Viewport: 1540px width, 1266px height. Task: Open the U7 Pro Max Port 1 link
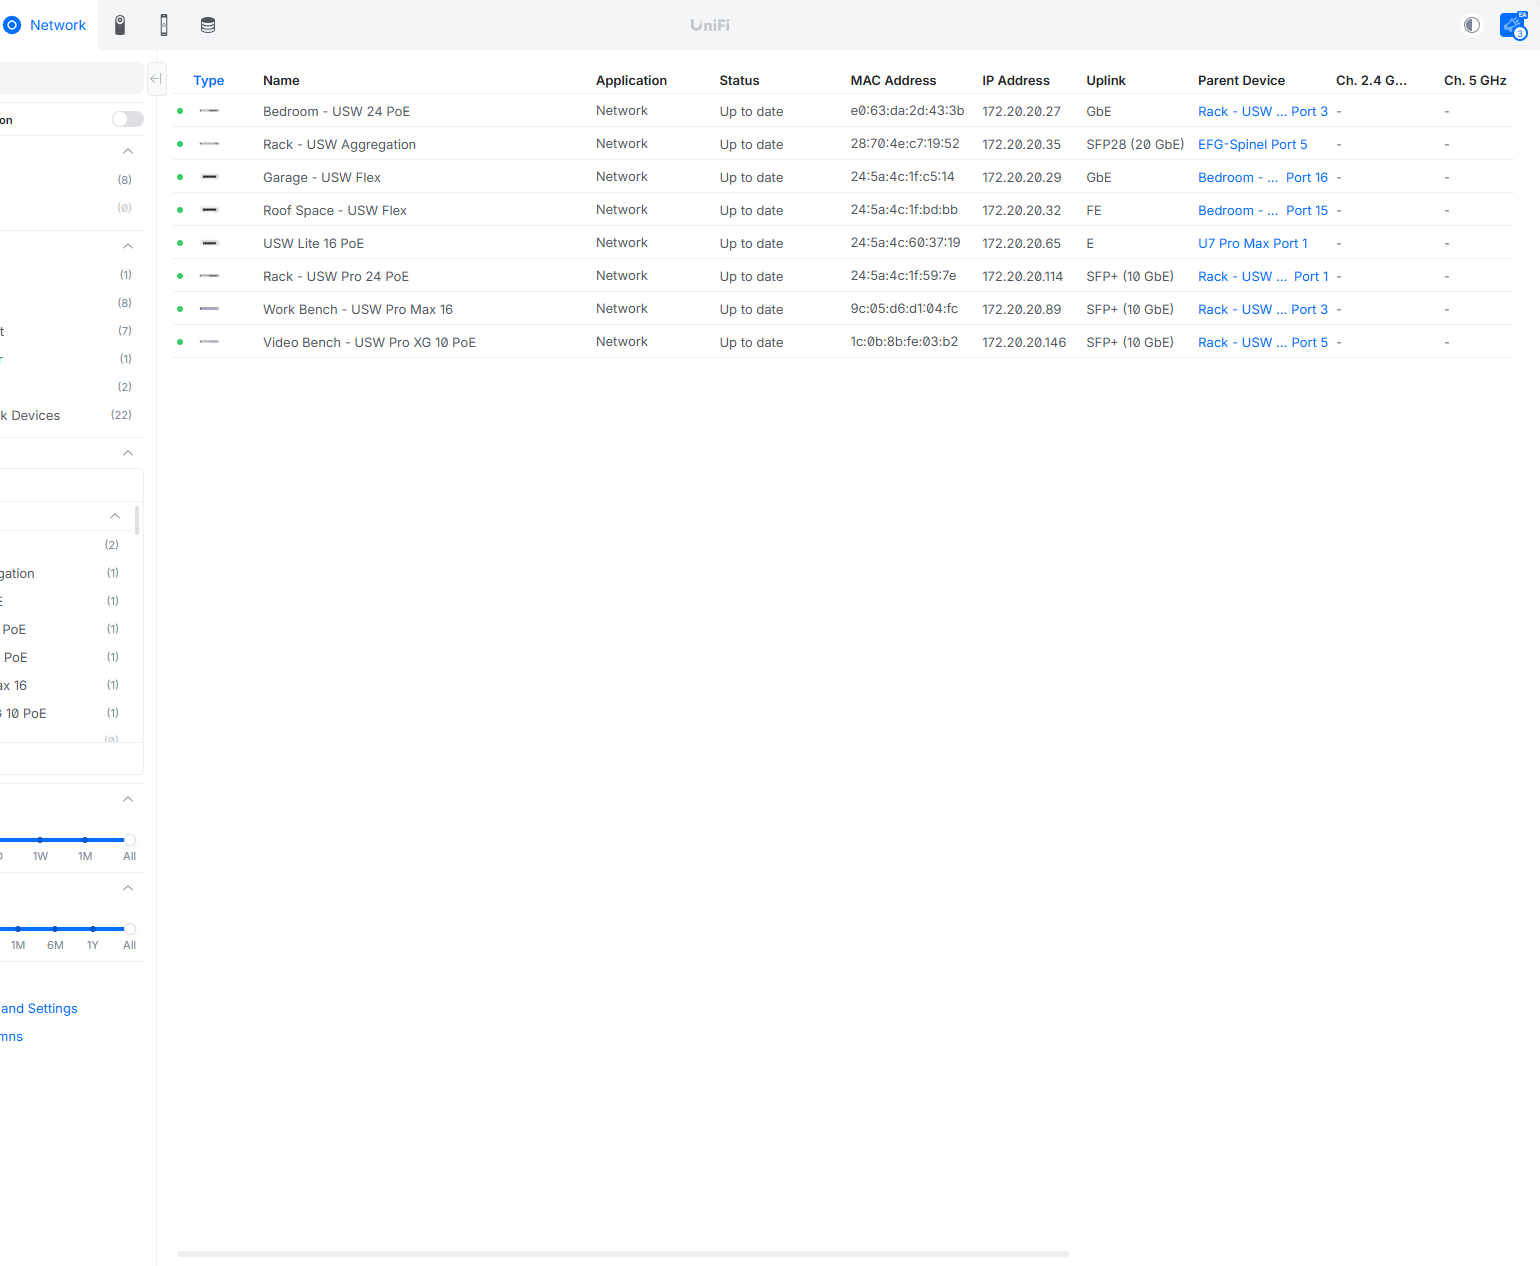coord(1253,244)
